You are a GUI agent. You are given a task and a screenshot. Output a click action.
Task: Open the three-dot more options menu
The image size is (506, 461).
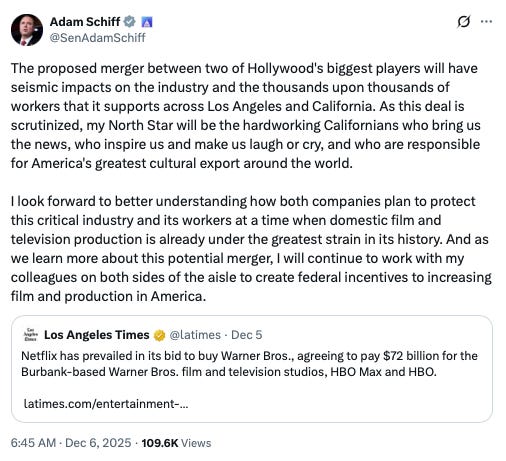(486, 22)
